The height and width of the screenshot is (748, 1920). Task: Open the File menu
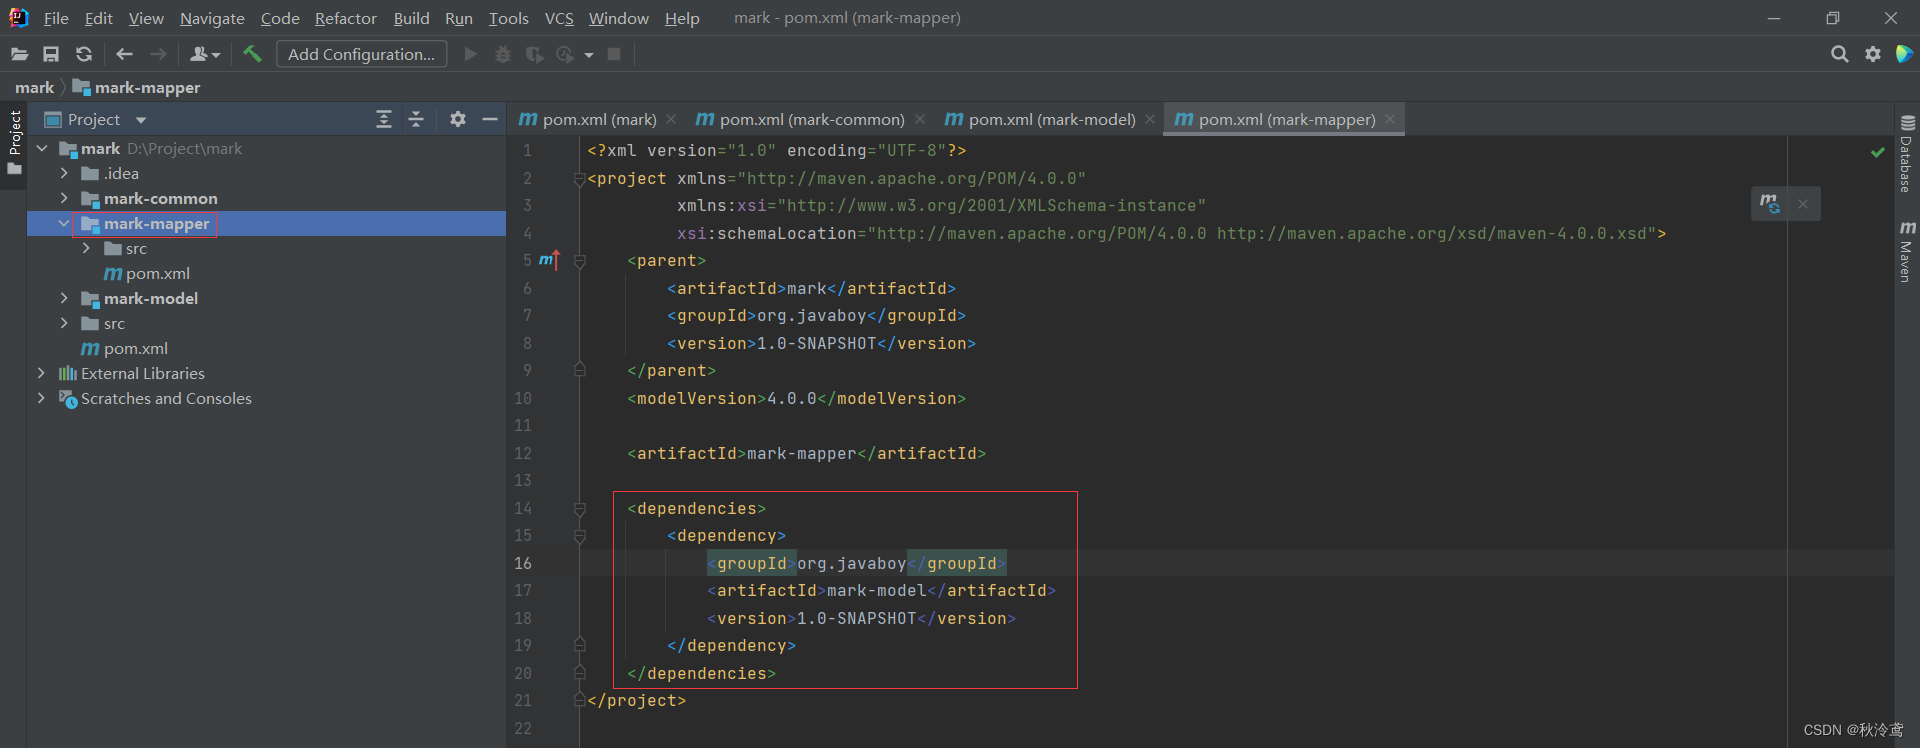[56, 18]
